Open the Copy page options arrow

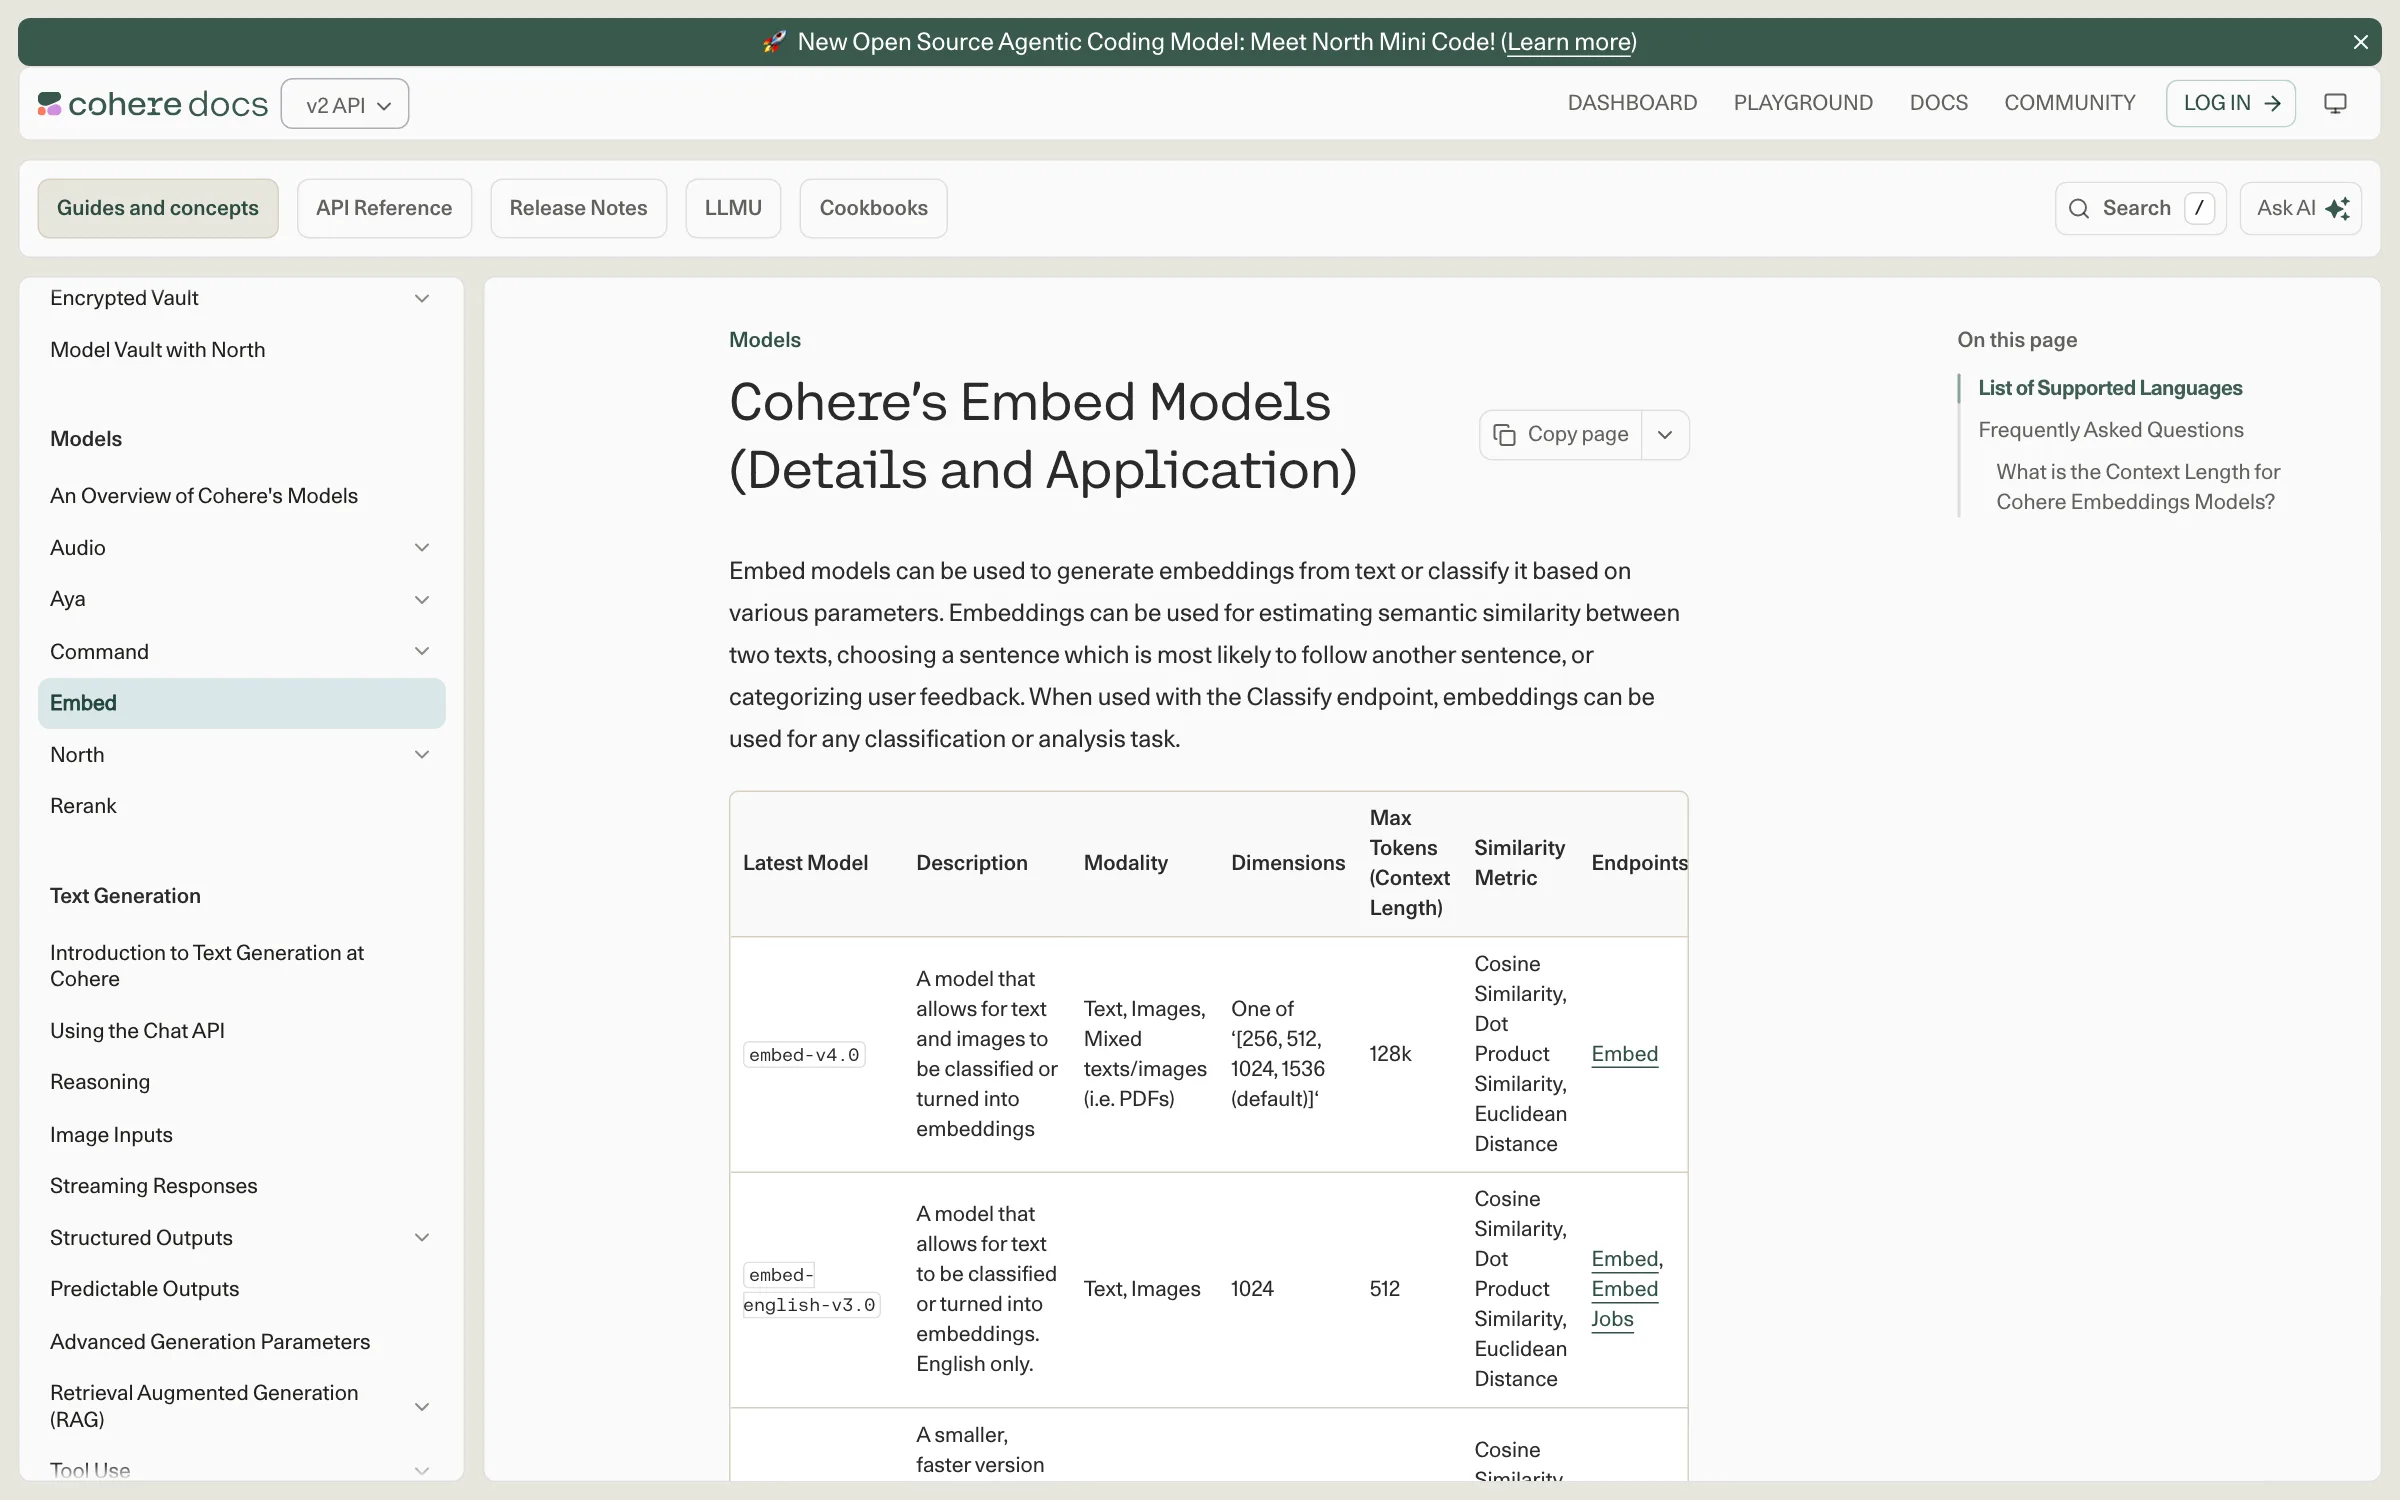coord(1665,435)
